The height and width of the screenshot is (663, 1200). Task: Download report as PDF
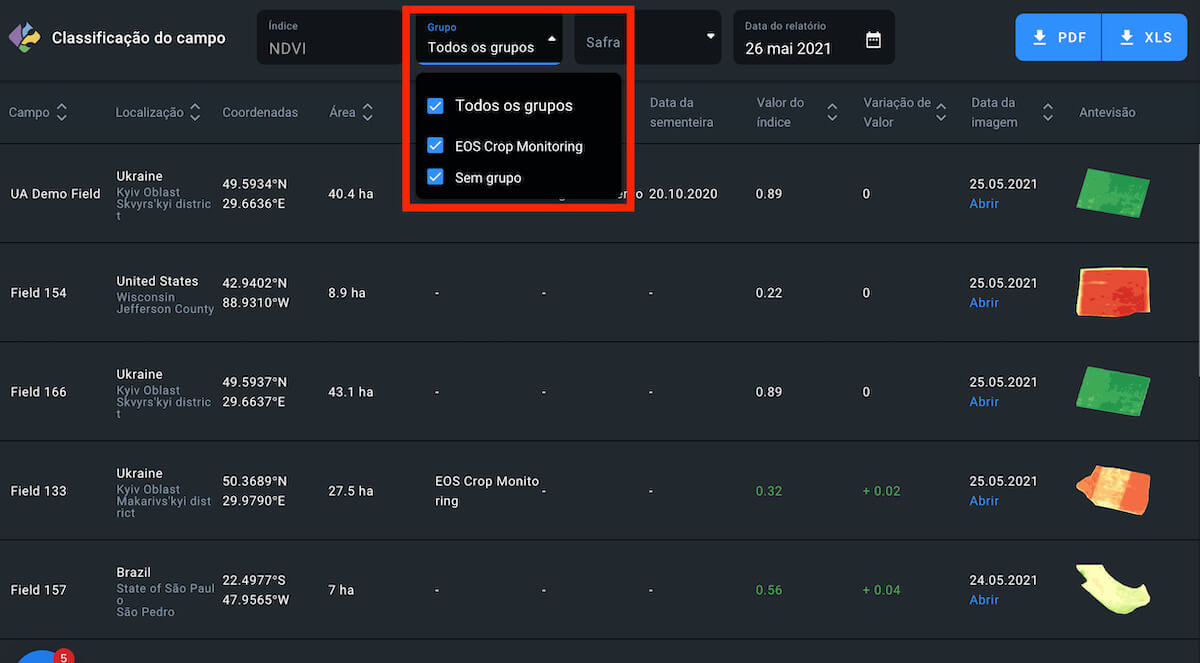pyautogui.click(x=1058, y=38)
